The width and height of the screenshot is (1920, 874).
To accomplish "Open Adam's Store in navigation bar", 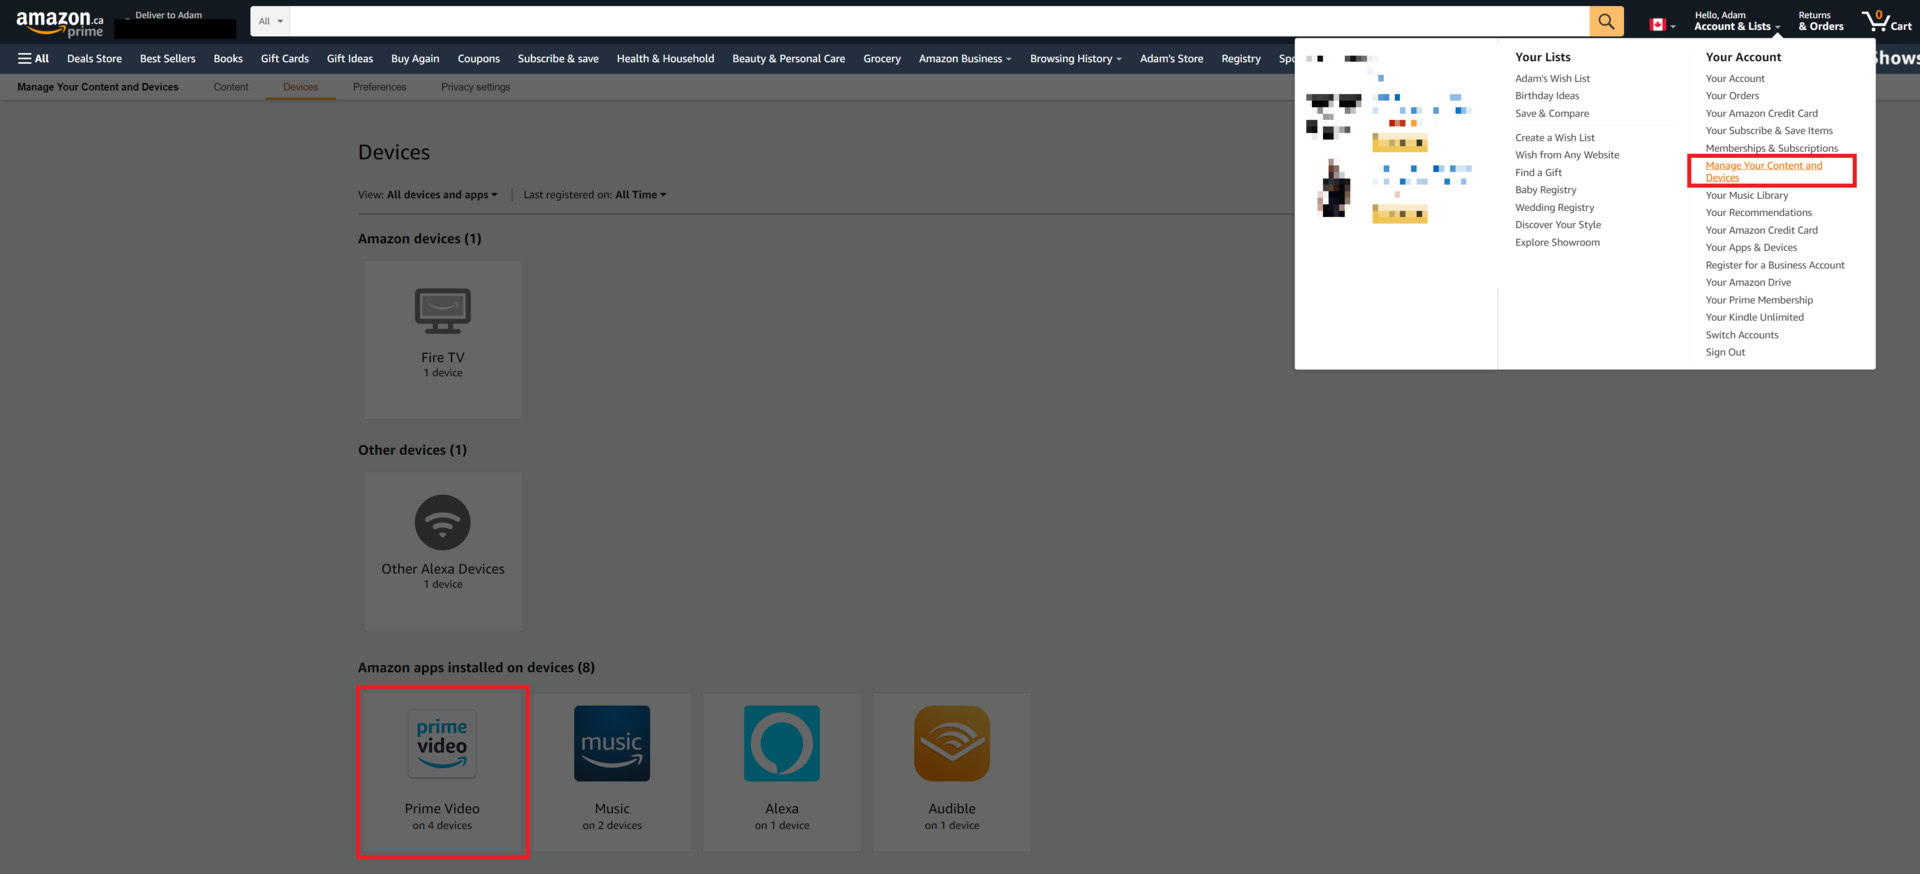I will click(x=1171, y=59).
